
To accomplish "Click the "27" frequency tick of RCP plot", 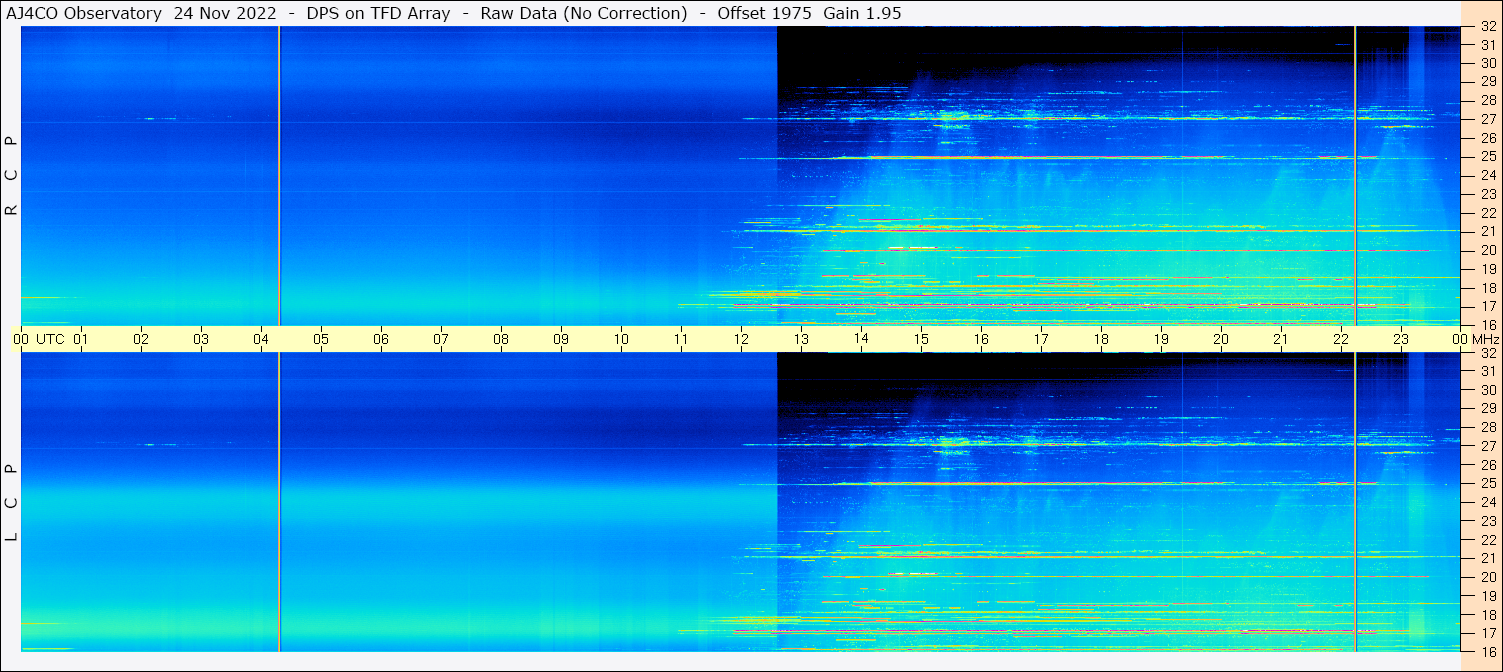I will click(x=1487, y=119).
